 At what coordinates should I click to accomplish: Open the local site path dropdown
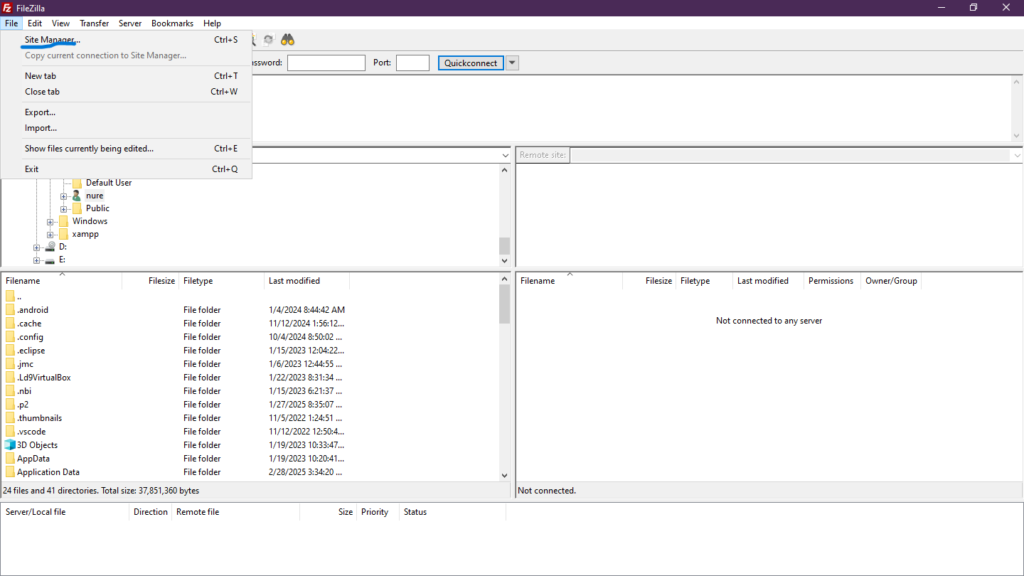[x=505, y=155]
